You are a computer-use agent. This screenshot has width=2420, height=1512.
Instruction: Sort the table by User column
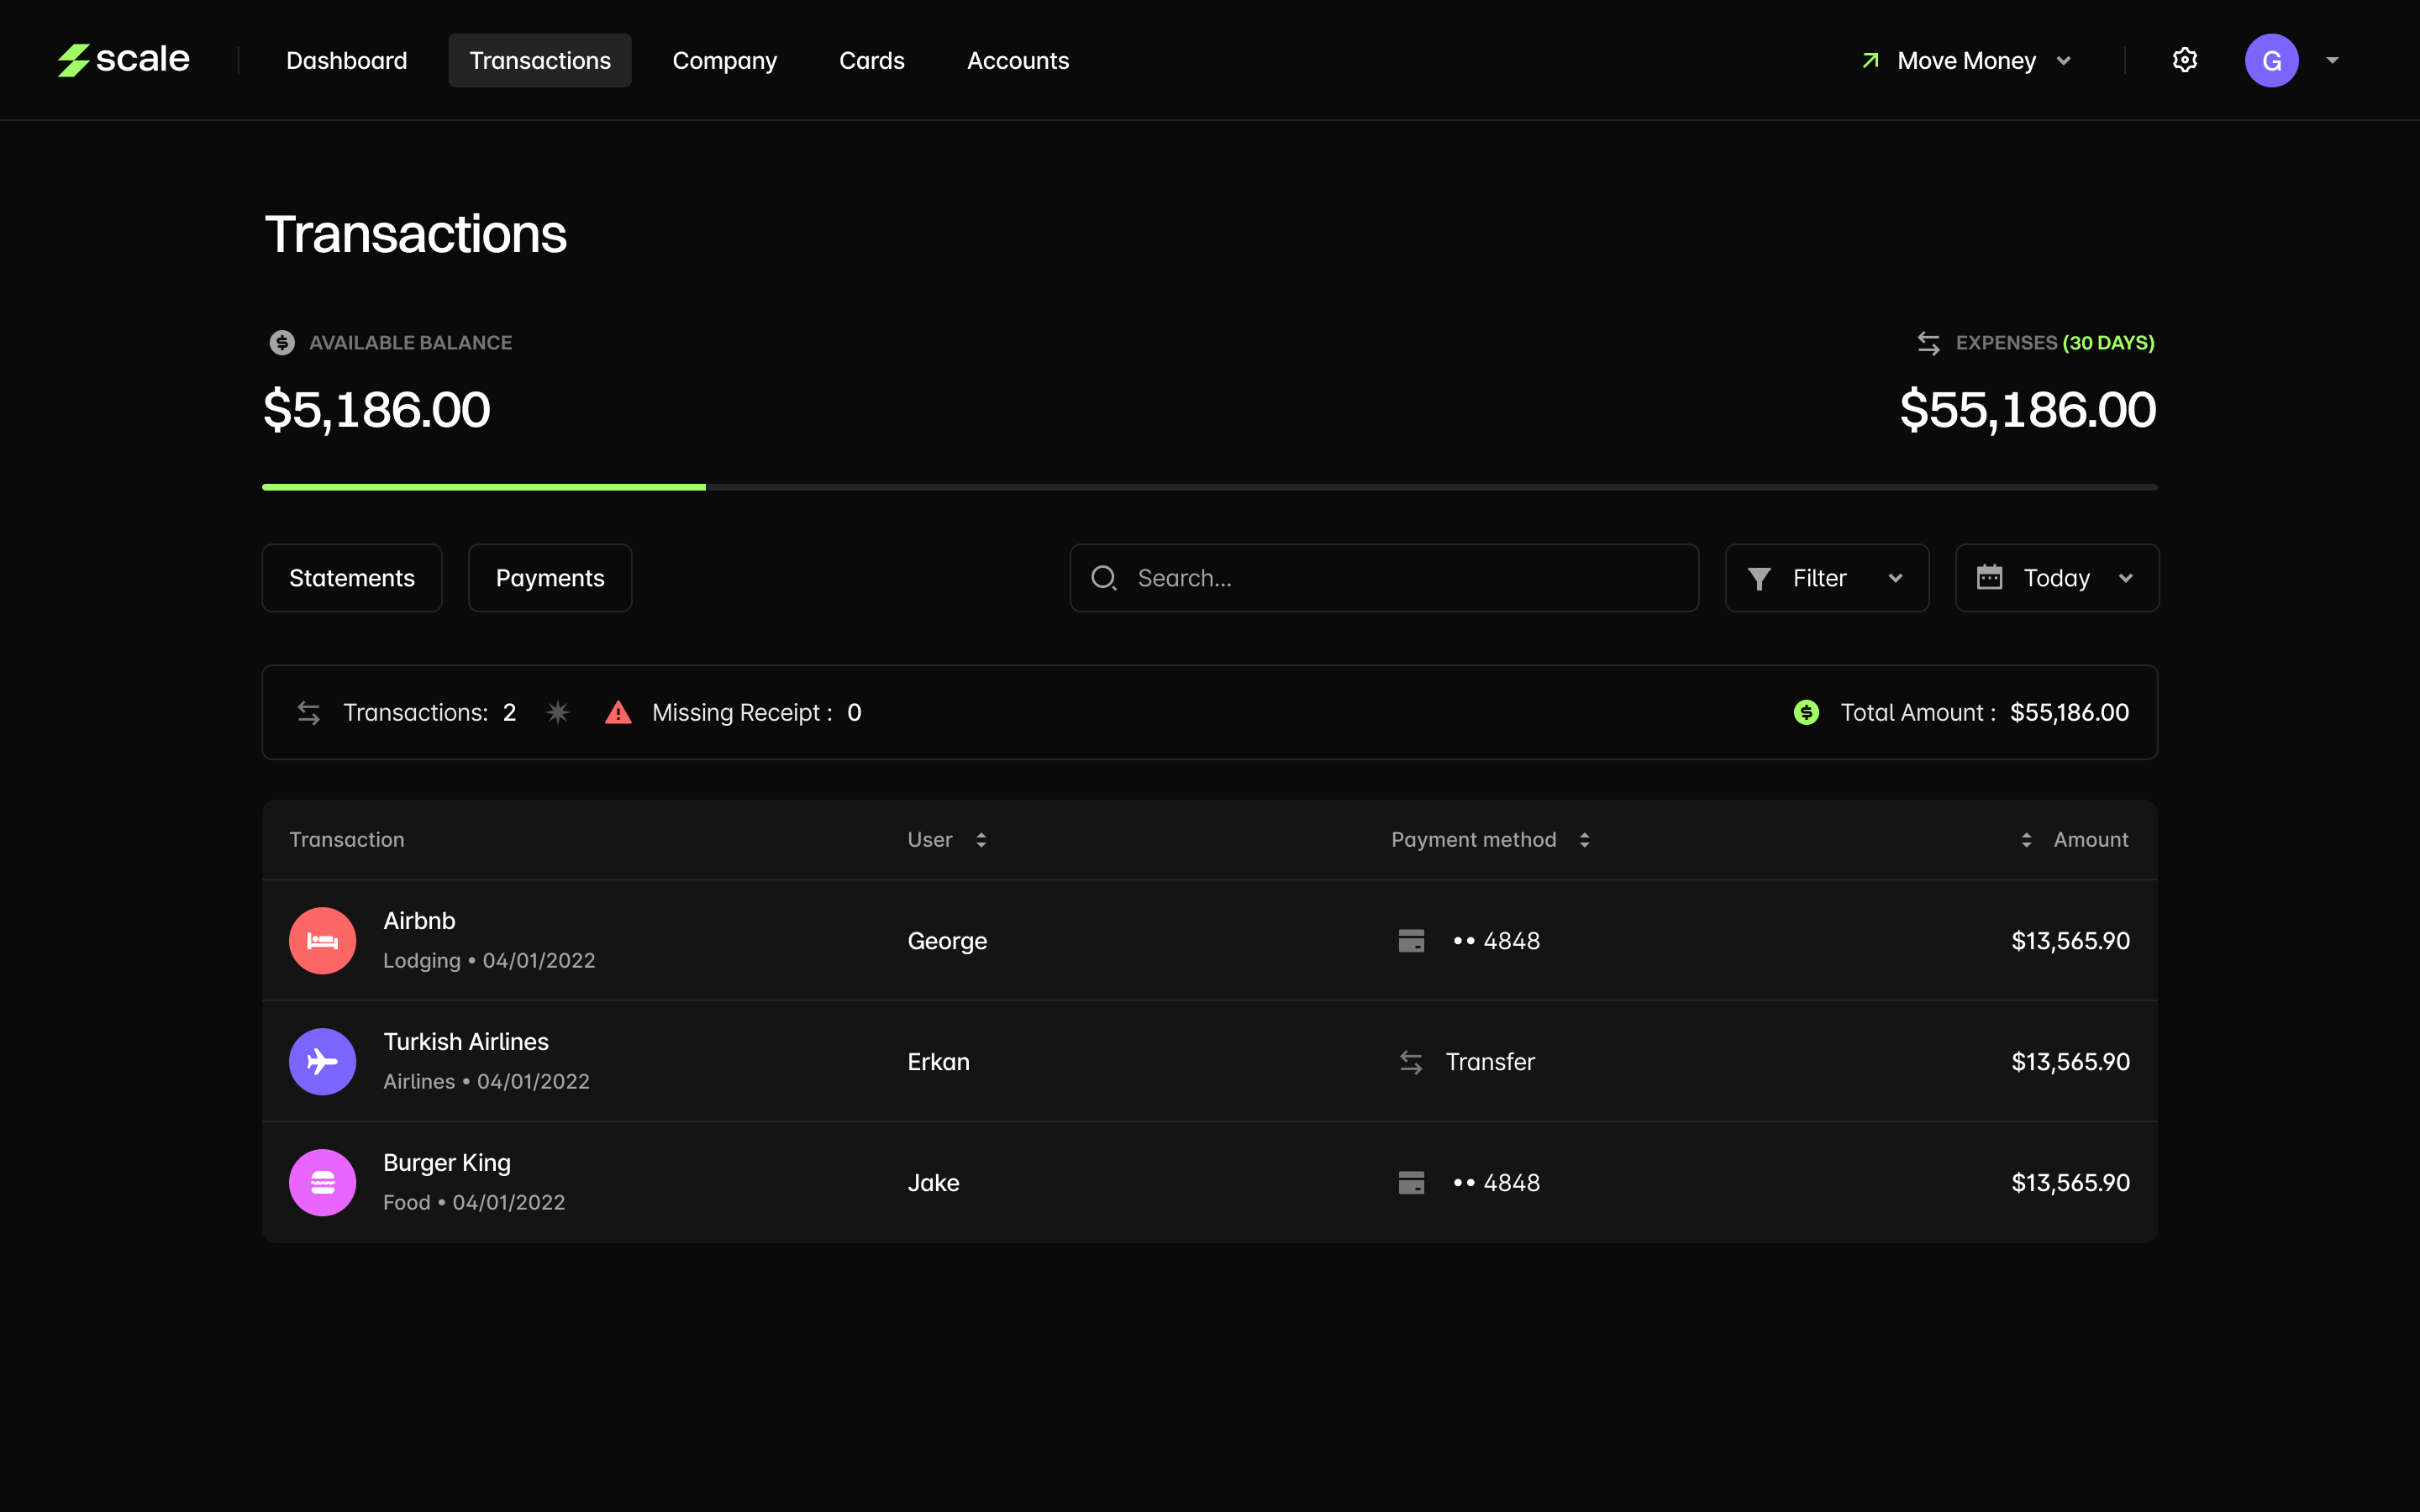981,840
